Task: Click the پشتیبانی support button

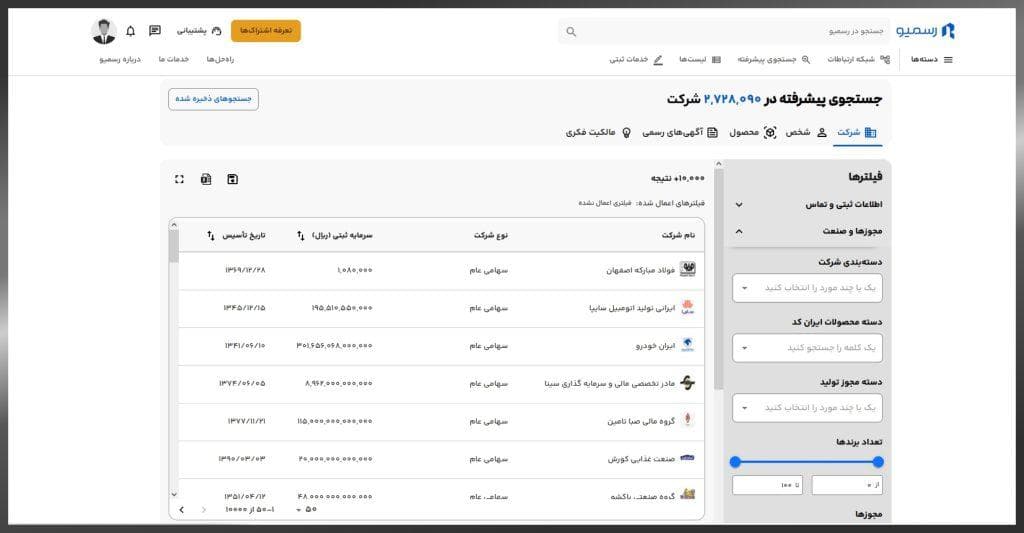Action: tap(199, 31)
